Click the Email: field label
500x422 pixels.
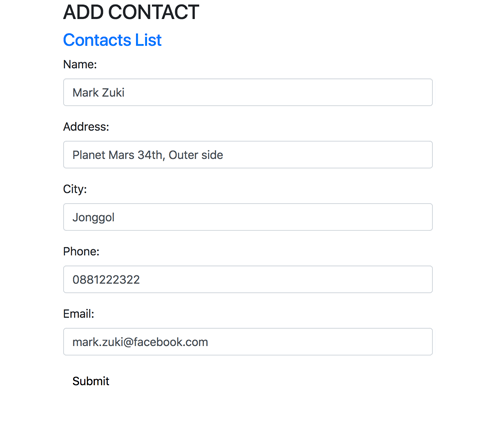79,314
